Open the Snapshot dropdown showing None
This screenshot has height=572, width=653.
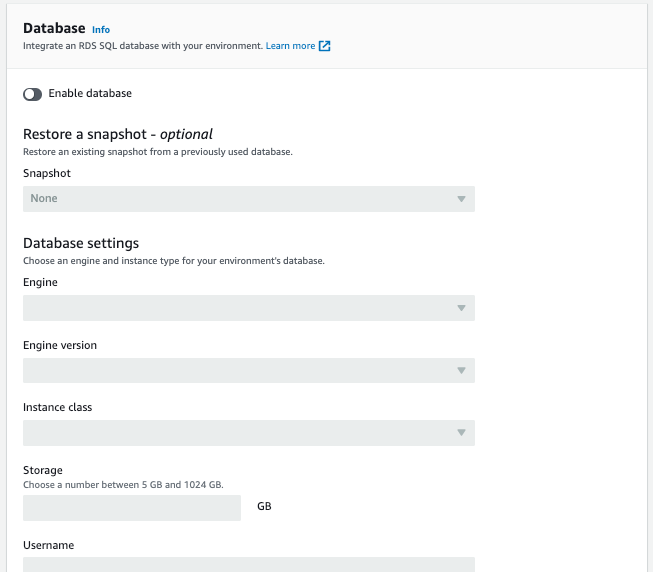pos(240,199)
